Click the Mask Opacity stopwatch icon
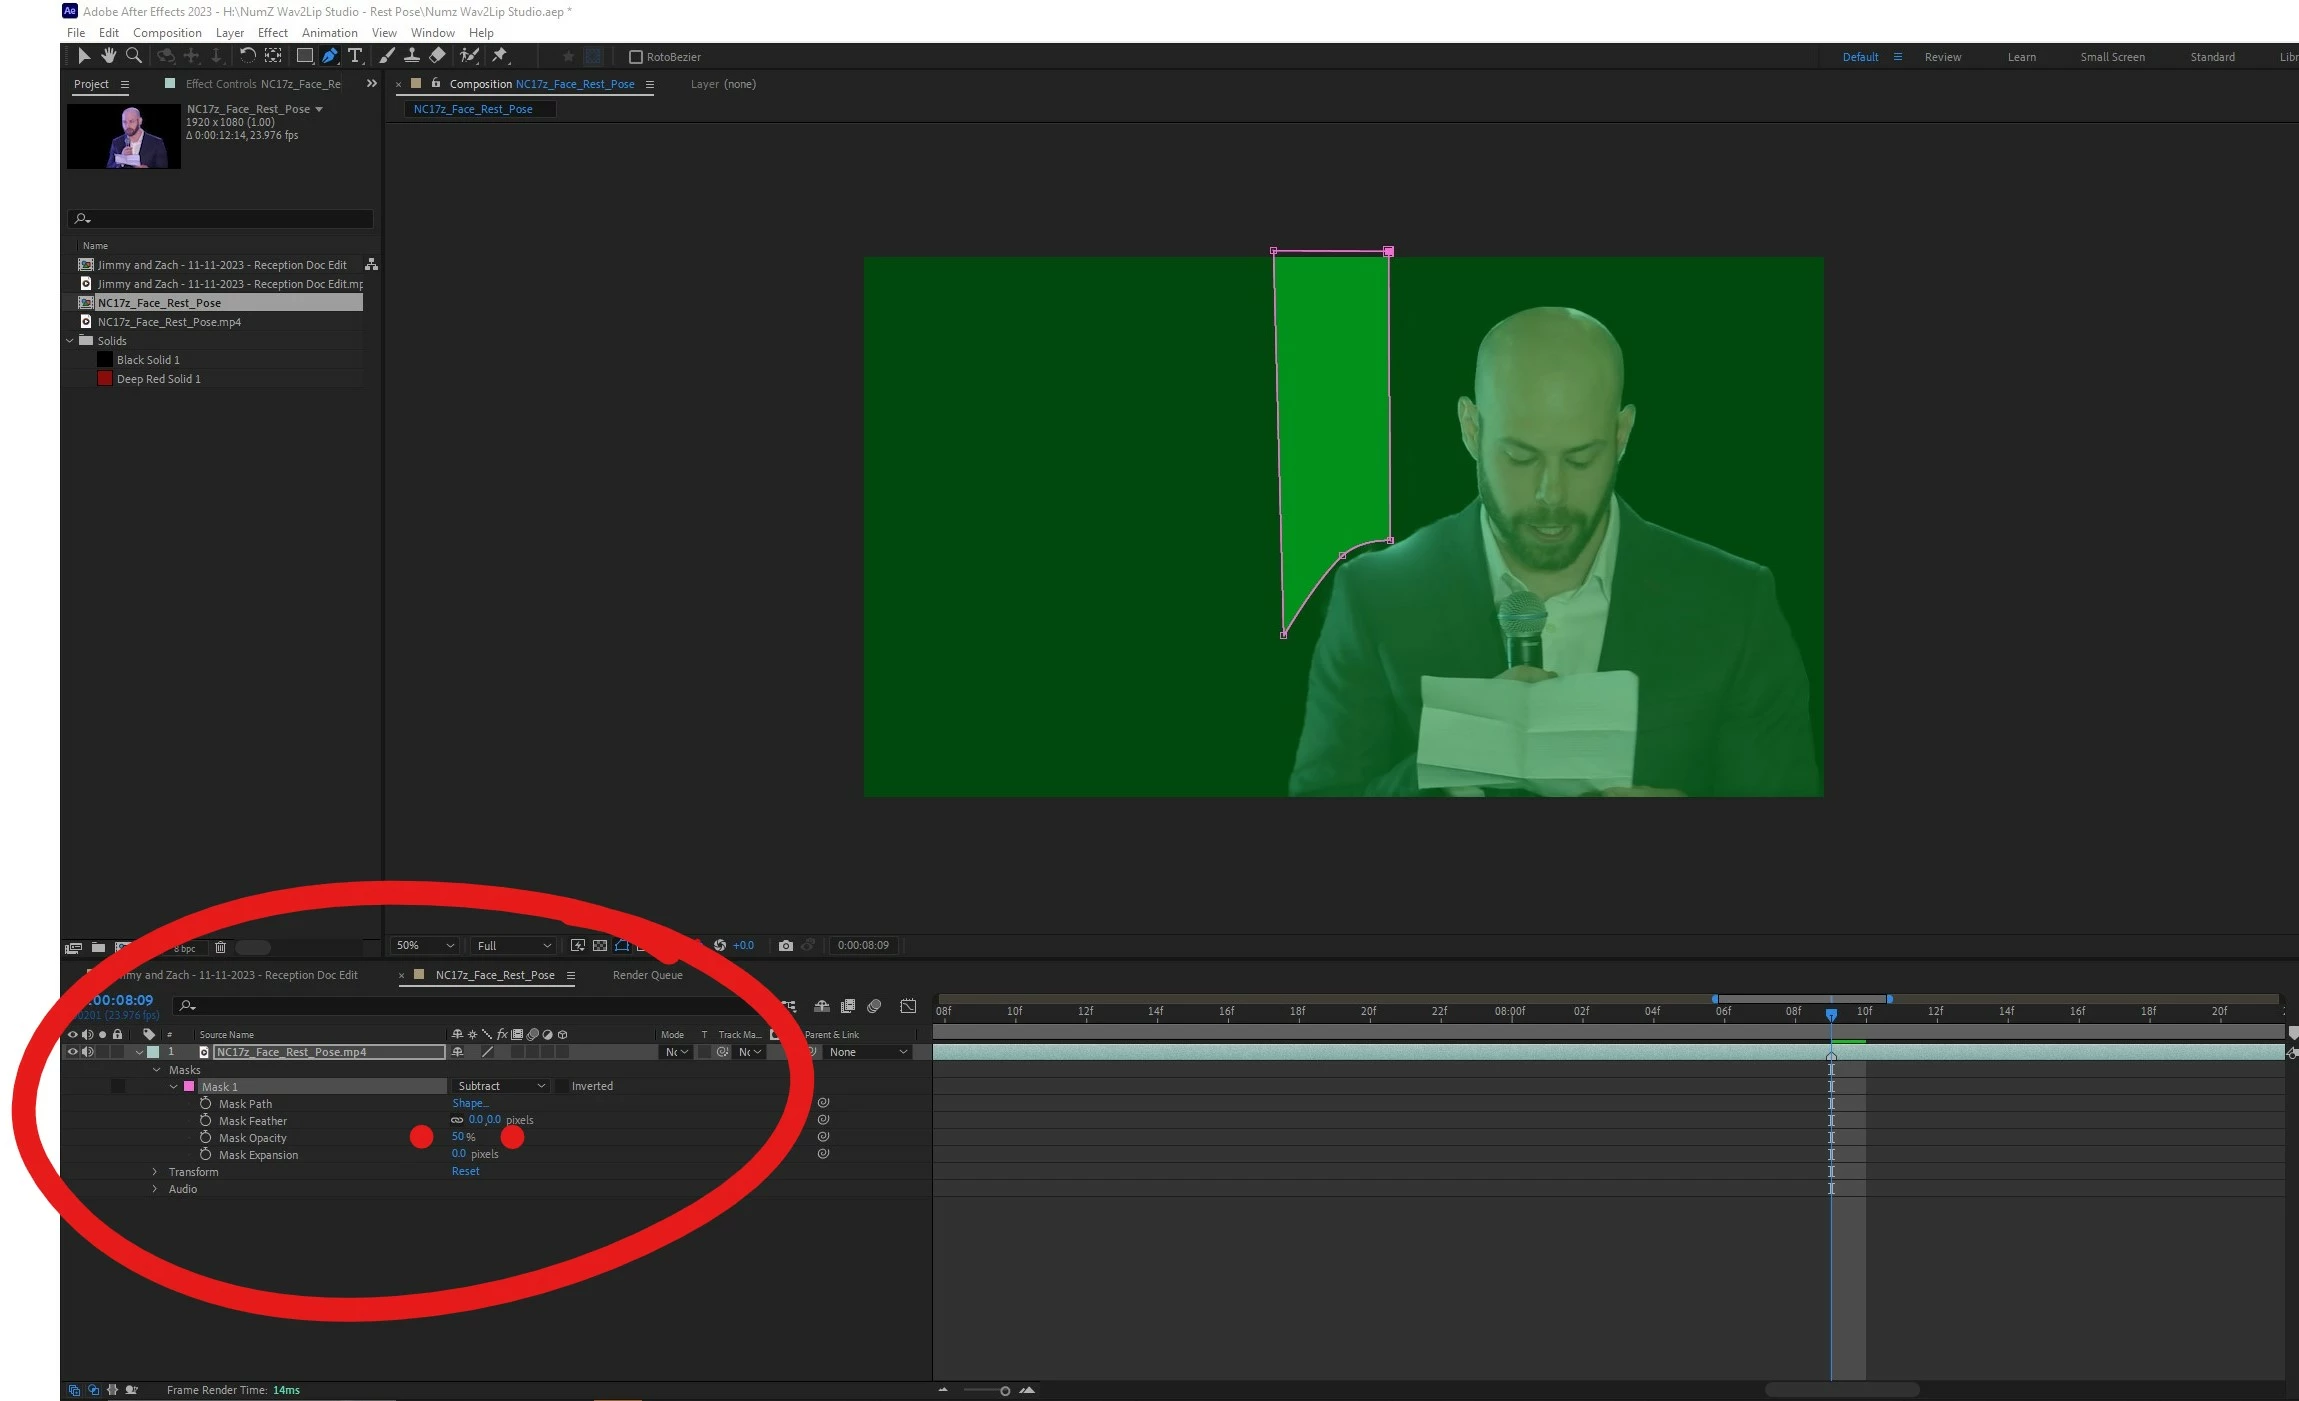 [x=205, y=1138]
